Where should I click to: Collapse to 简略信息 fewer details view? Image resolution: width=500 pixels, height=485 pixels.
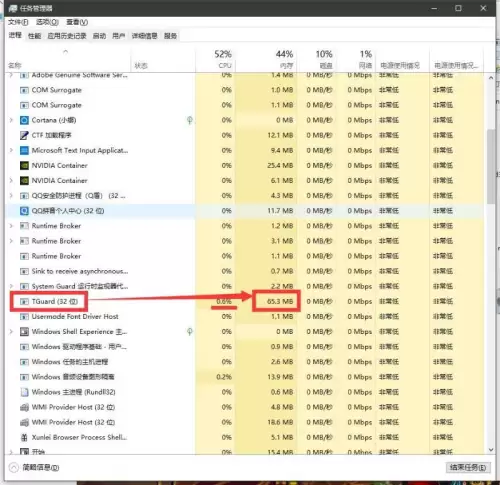pyautogui.click(x=34, y=468)
